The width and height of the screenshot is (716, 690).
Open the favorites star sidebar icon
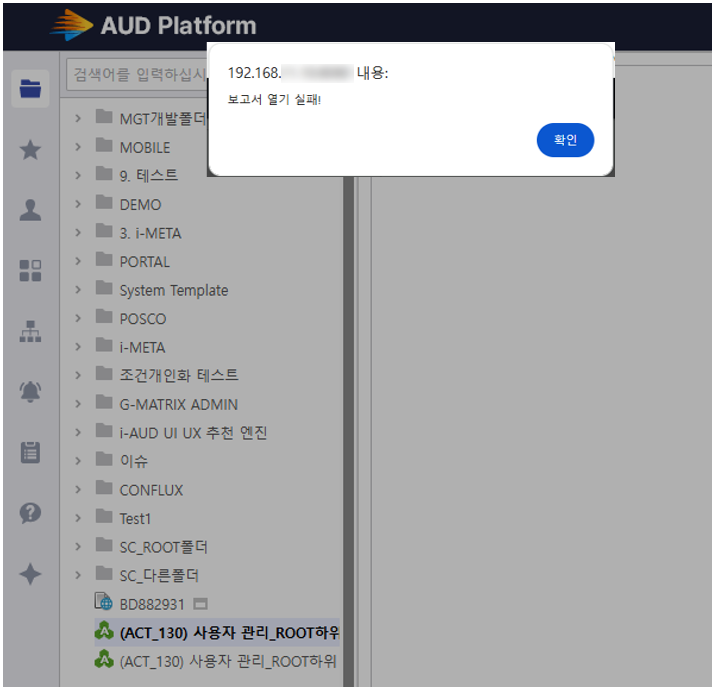click(x=30, y=150)
